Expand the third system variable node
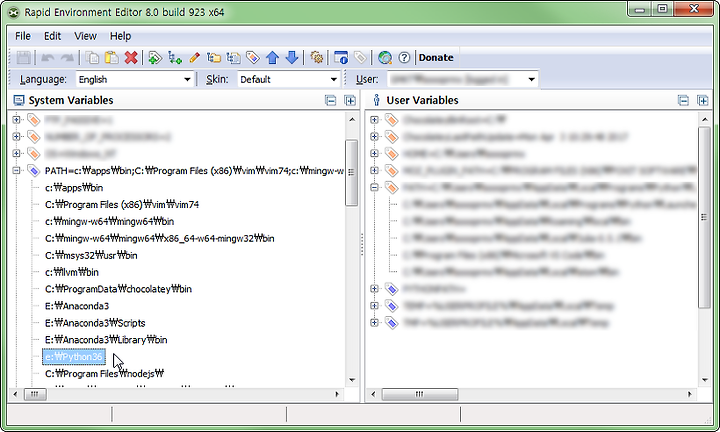The image size is (720, 432). click(17, 153)
